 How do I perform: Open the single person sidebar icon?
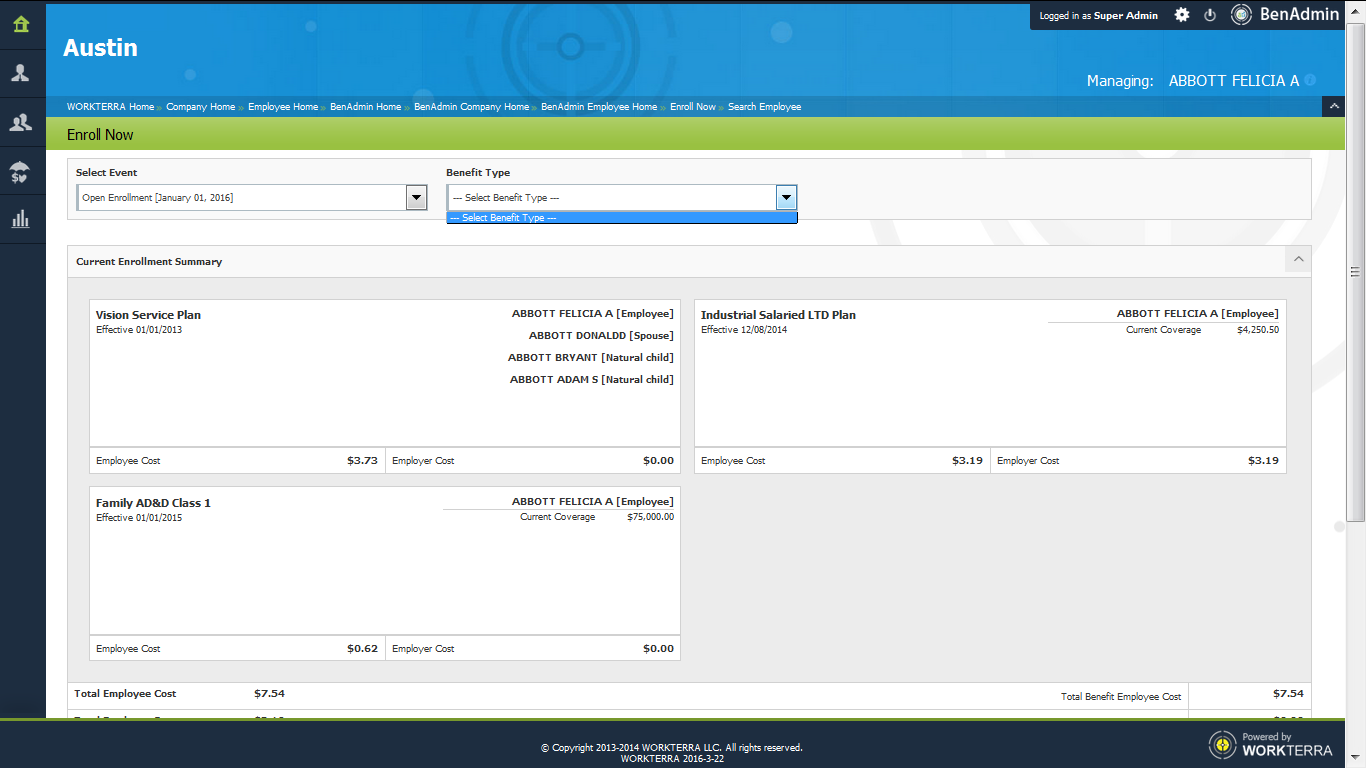[21, 73]
